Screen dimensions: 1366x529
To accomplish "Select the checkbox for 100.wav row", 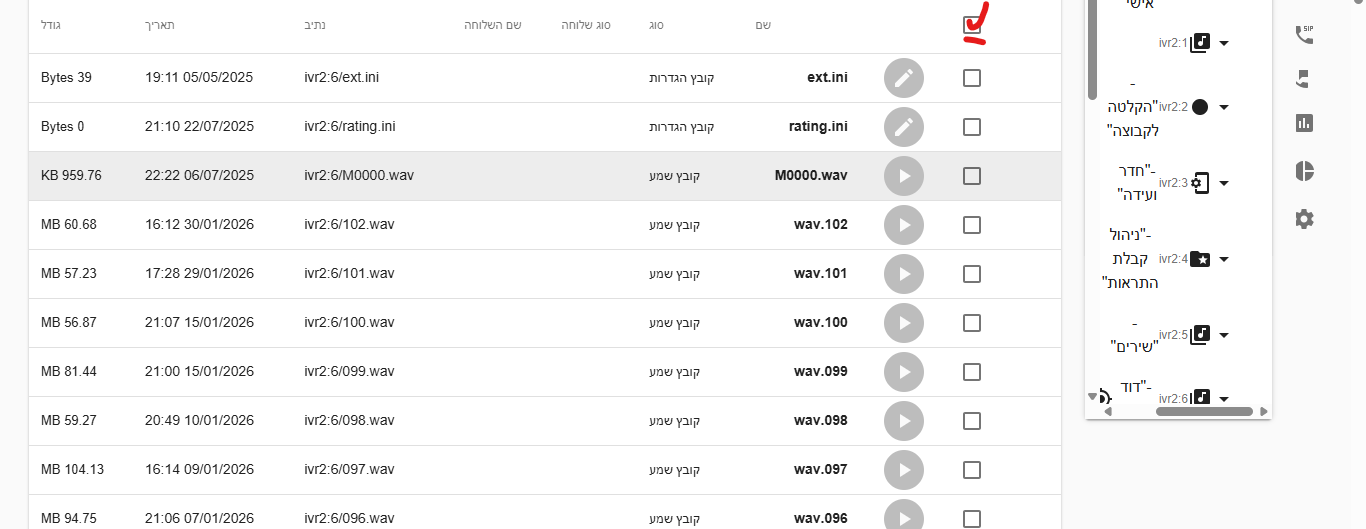I will (972, 323).
